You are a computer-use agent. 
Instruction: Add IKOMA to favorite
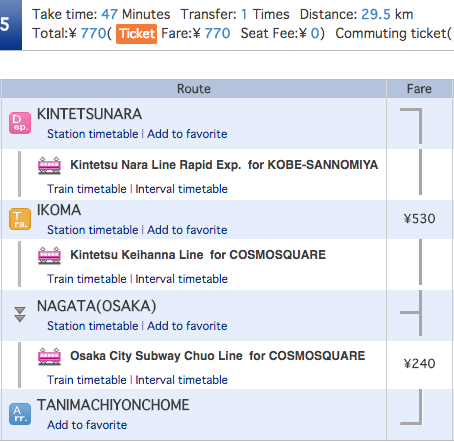[x=187, y=230]
